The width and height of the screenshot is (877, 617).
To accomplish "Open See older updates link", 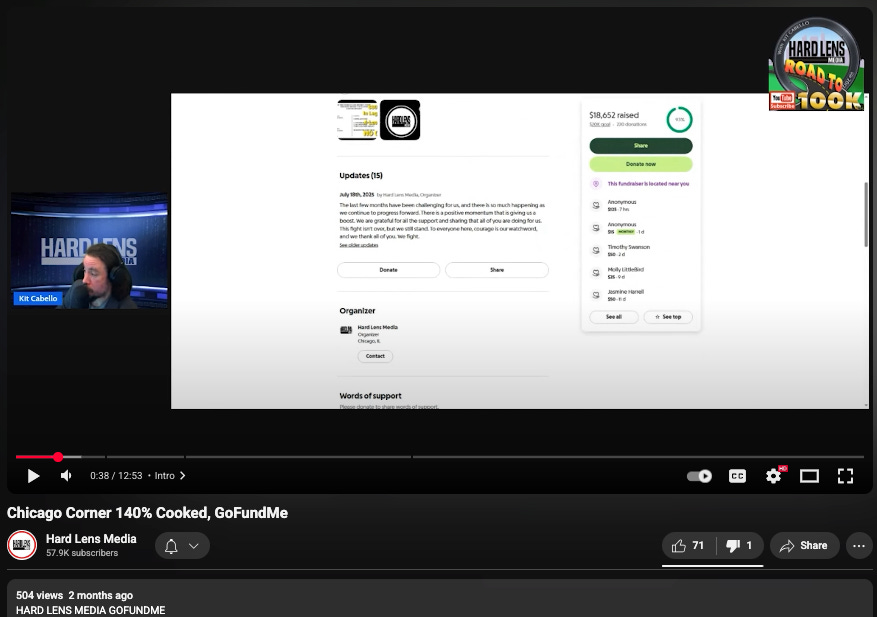I will point(359,245).
